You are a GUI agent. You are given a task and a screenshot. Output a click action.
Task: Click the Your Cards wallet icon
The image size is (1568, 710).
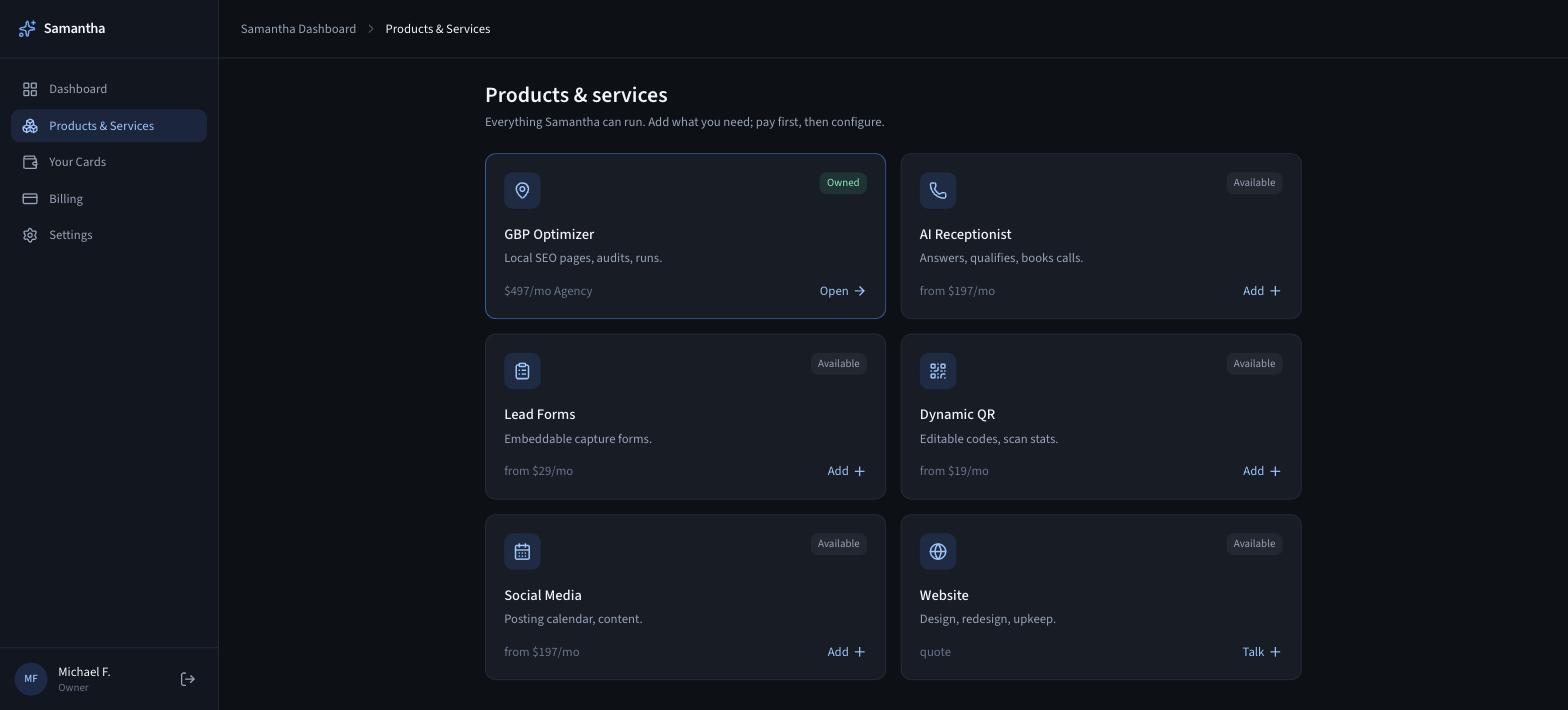30,162
